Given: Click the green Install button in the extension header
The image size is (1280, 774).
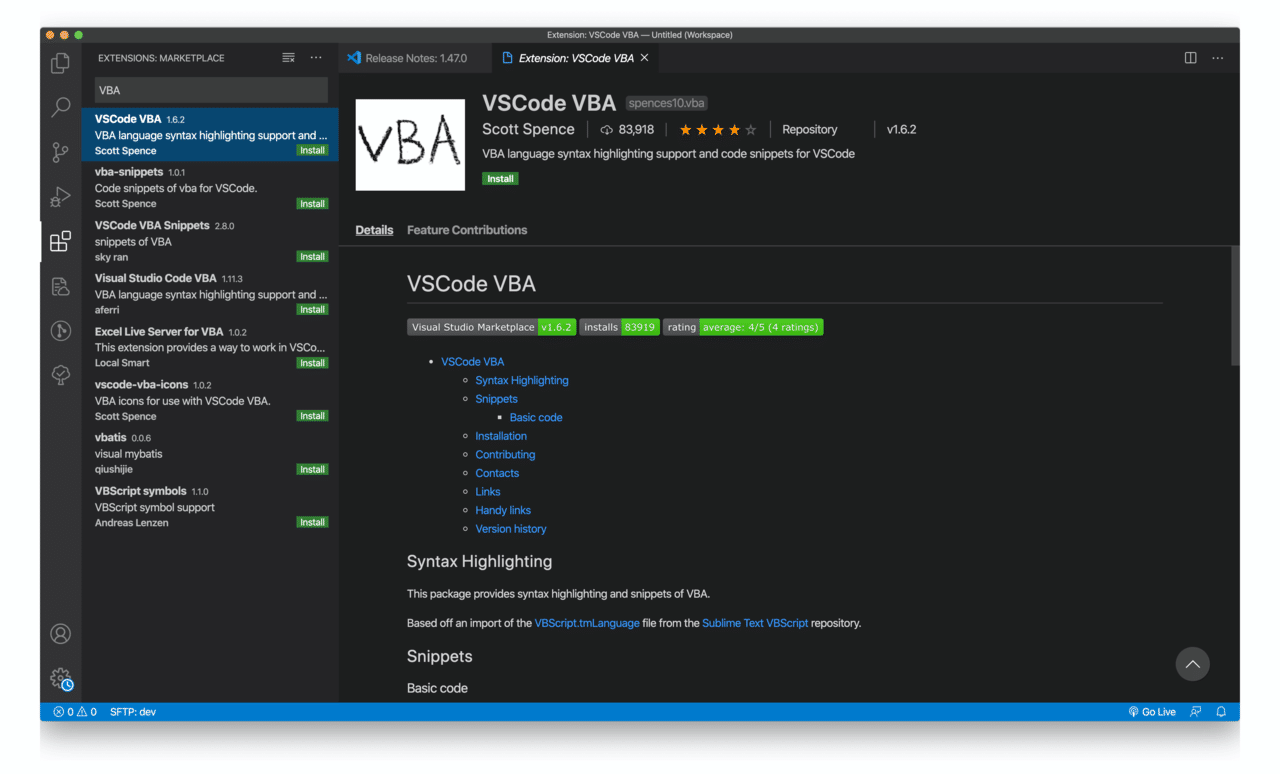Looking at the screenshot, I should (x=500, y=179).
